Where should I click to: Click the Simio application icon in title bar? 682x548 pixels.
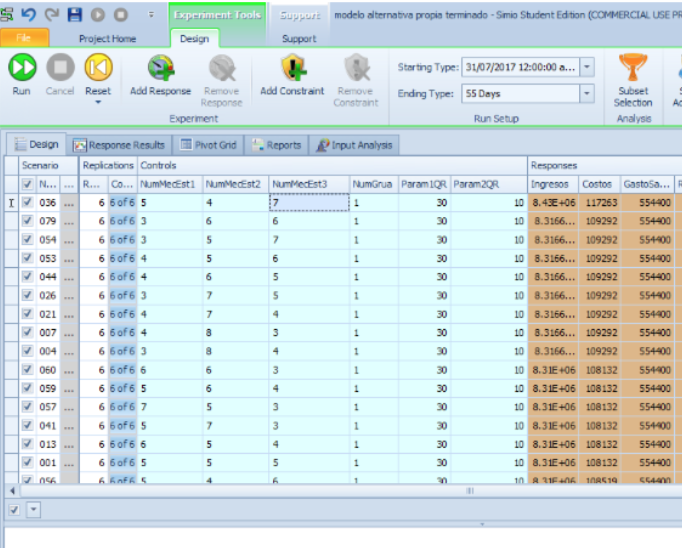pyautogui.click(x=7, y=15)
